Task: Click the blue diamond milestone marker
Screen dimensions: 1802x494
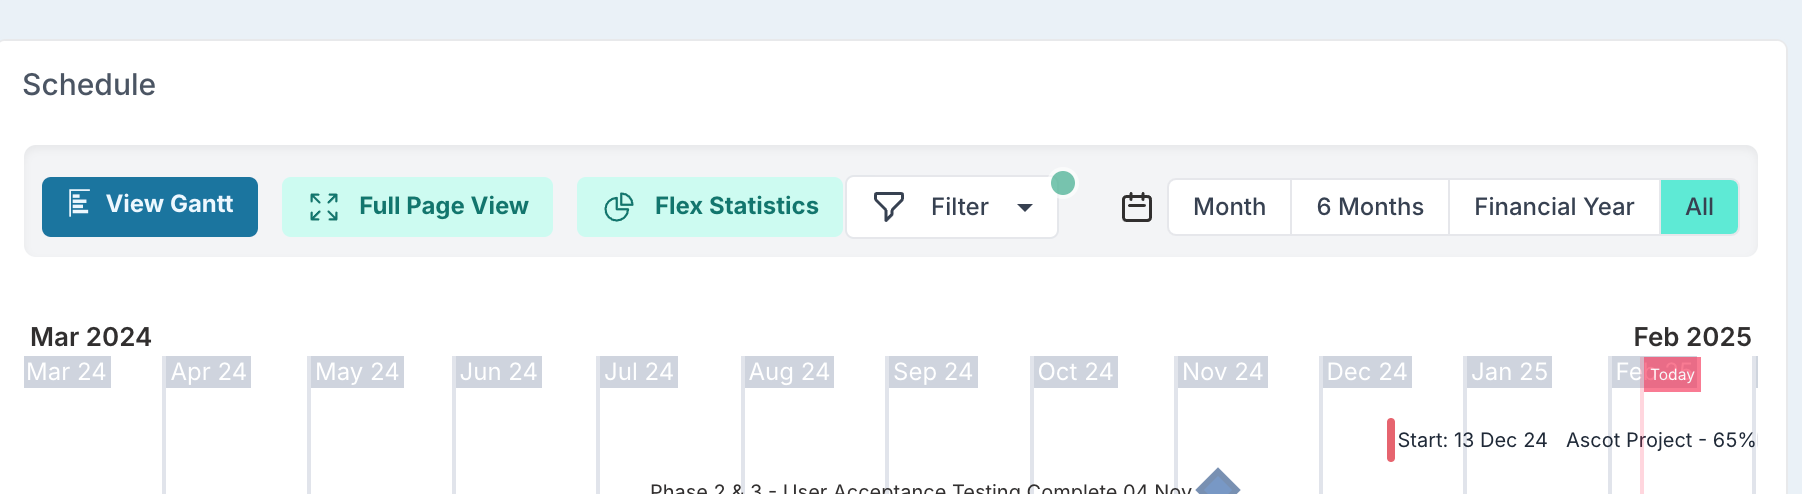Action: 1218,481
